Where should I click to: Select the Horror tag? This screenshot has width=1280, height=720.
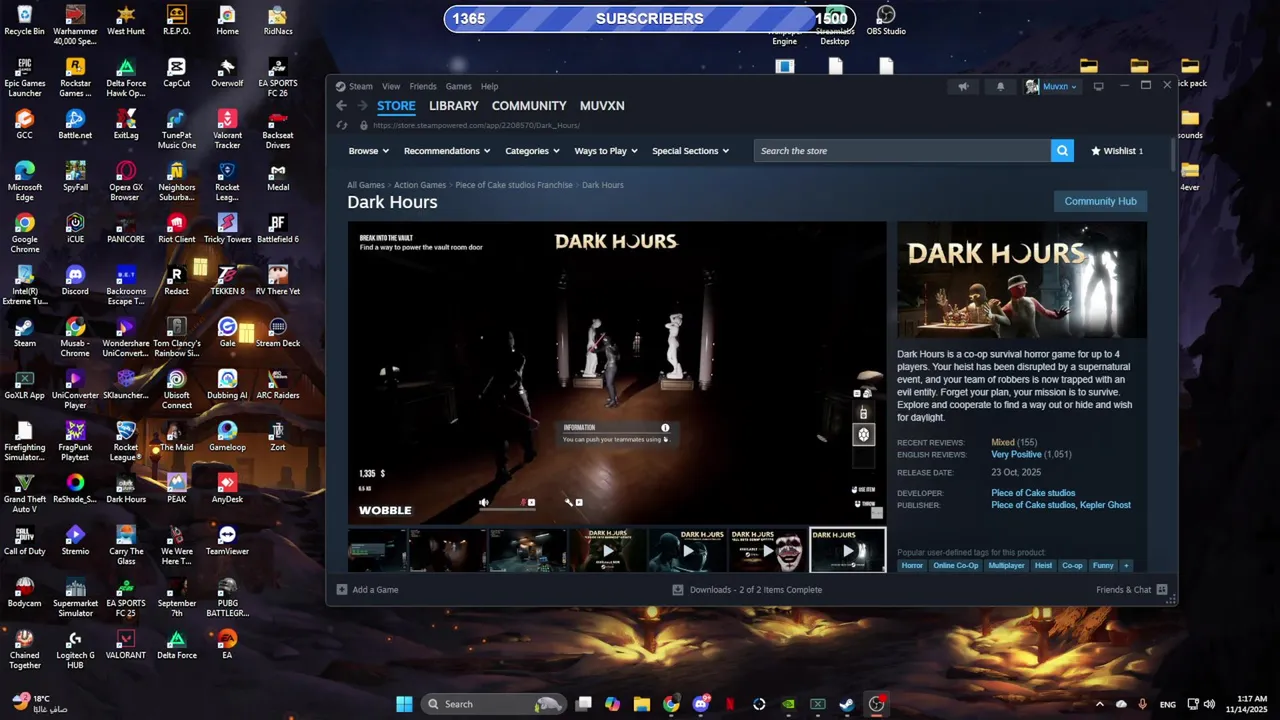click(x=912, y=566)
